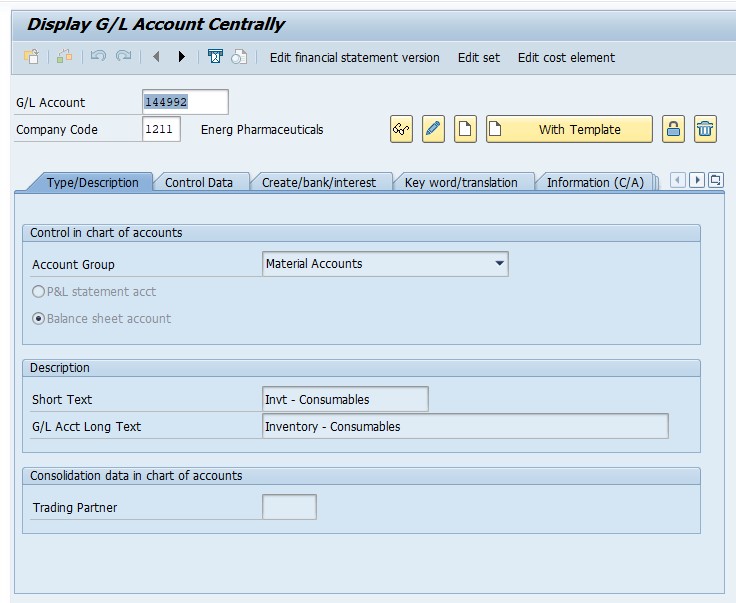Click Short Text field Invt - Consumables

(x=345, y=399)
